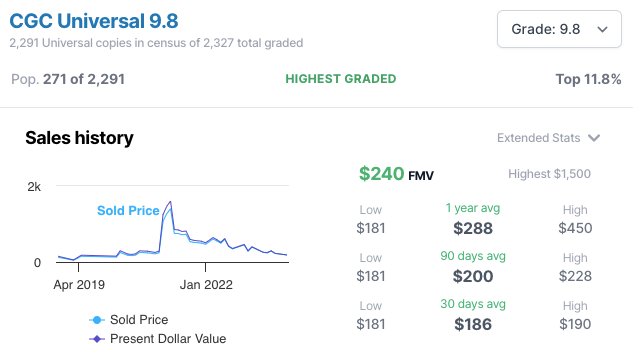
Task: Click the Extended Stats chevron icon
Action: pos(594,138)
